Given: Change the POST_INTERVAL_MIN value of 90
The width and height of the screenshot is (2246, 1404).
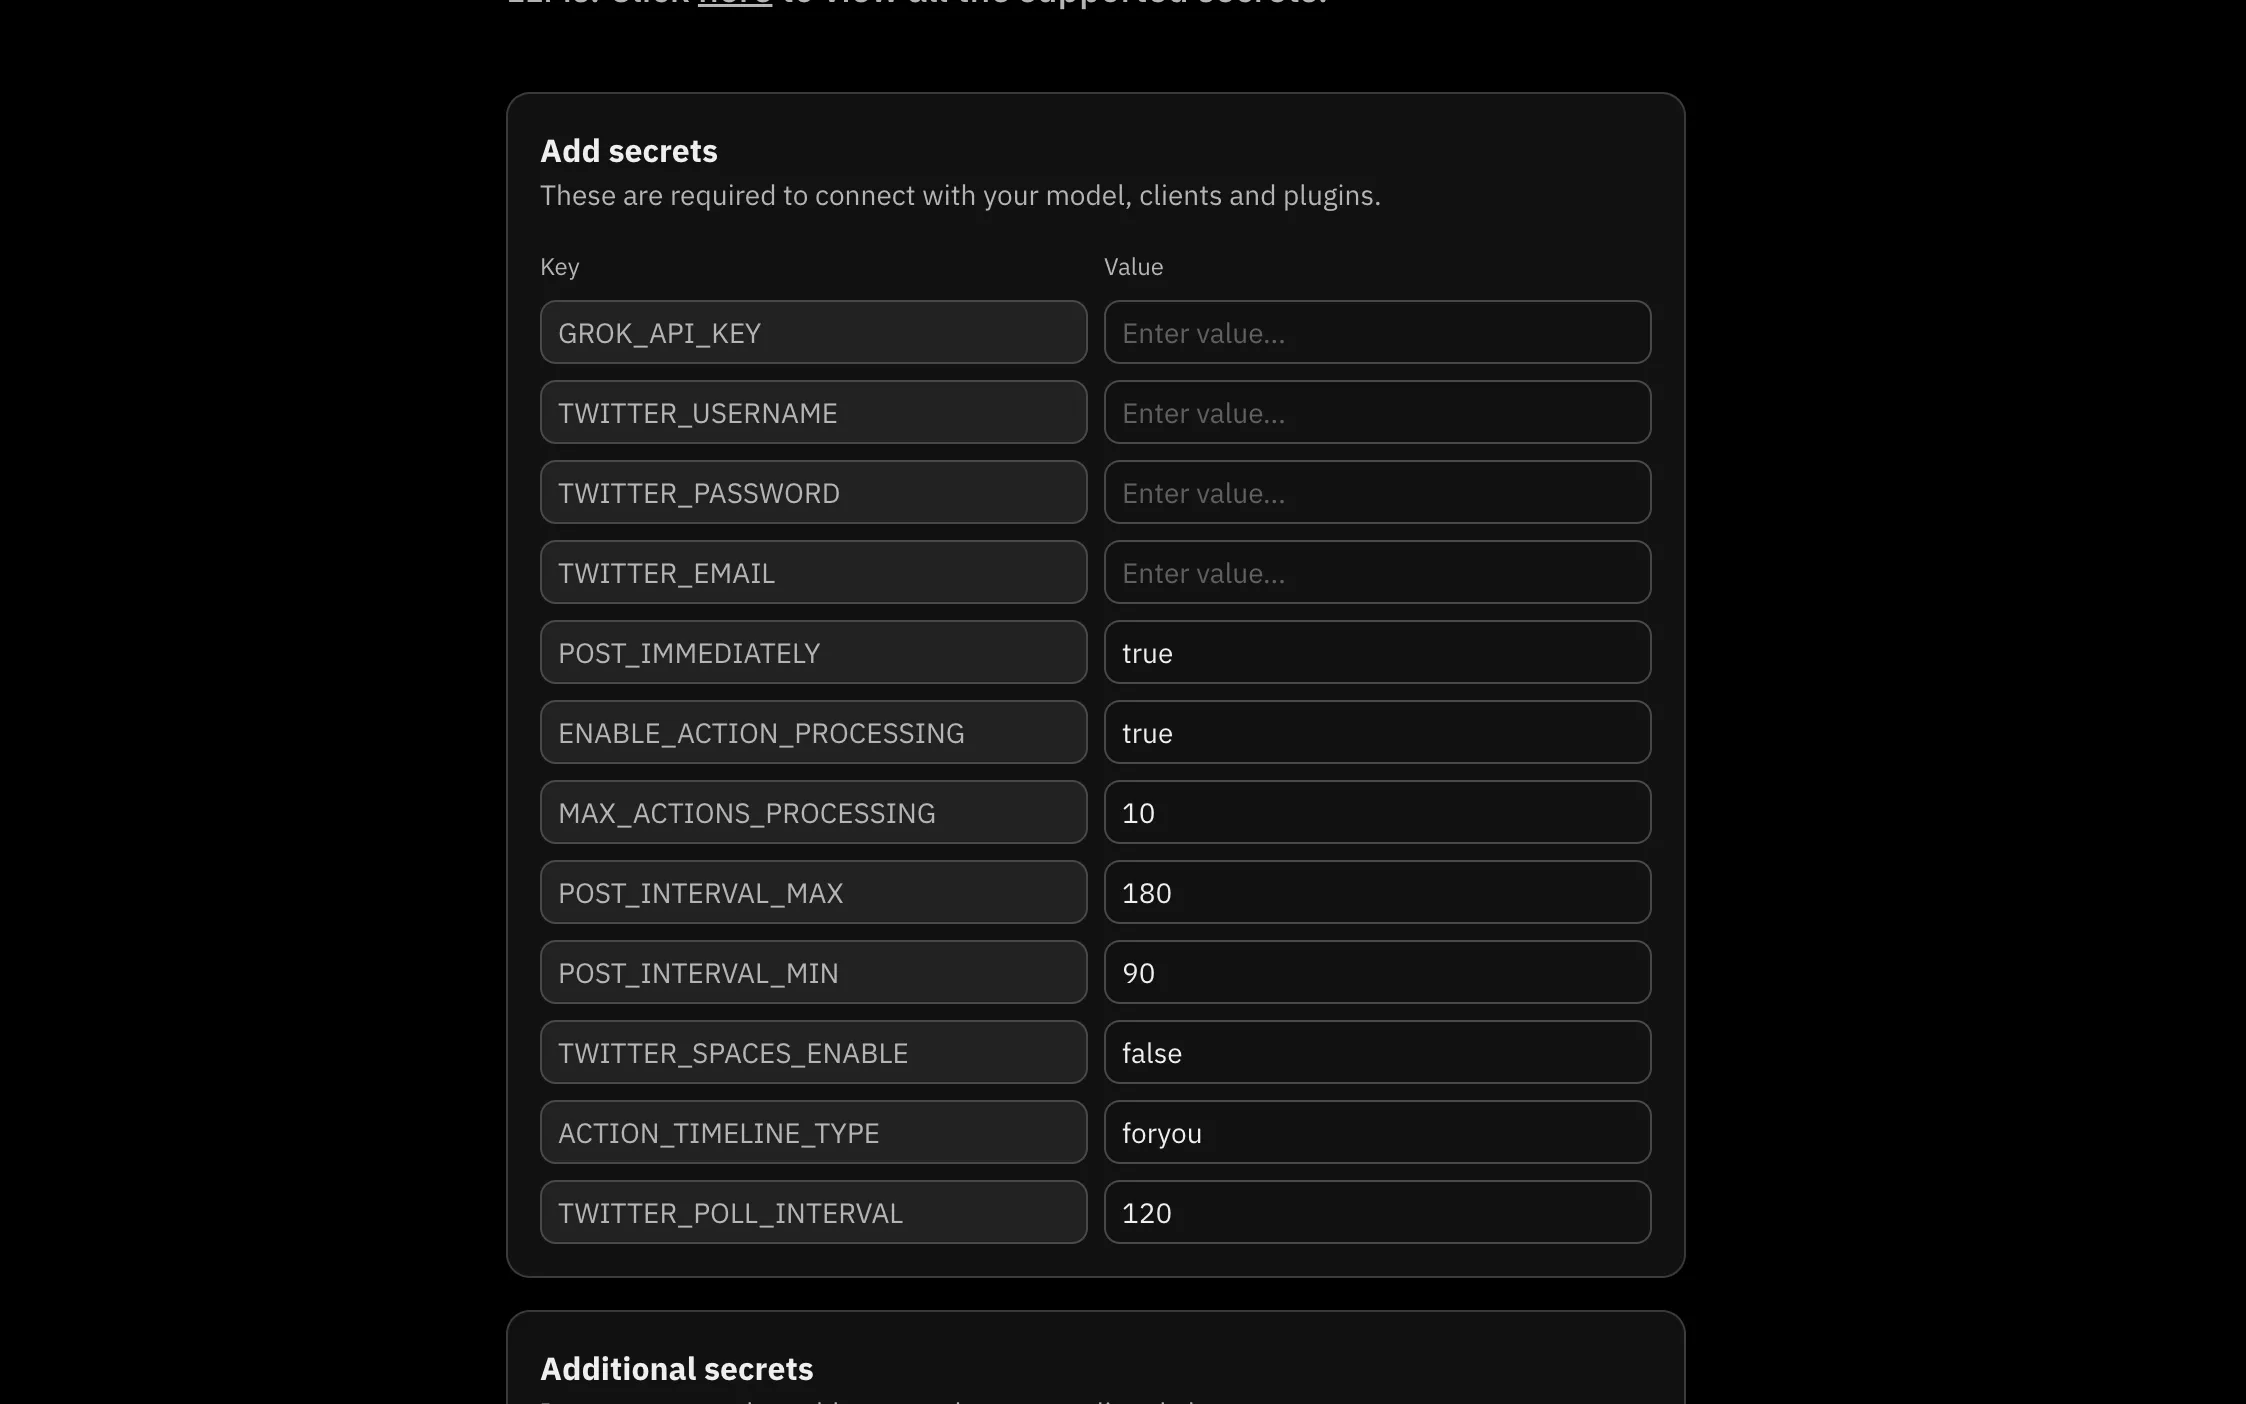Looking at the screenshot, I should point(1376,972).
